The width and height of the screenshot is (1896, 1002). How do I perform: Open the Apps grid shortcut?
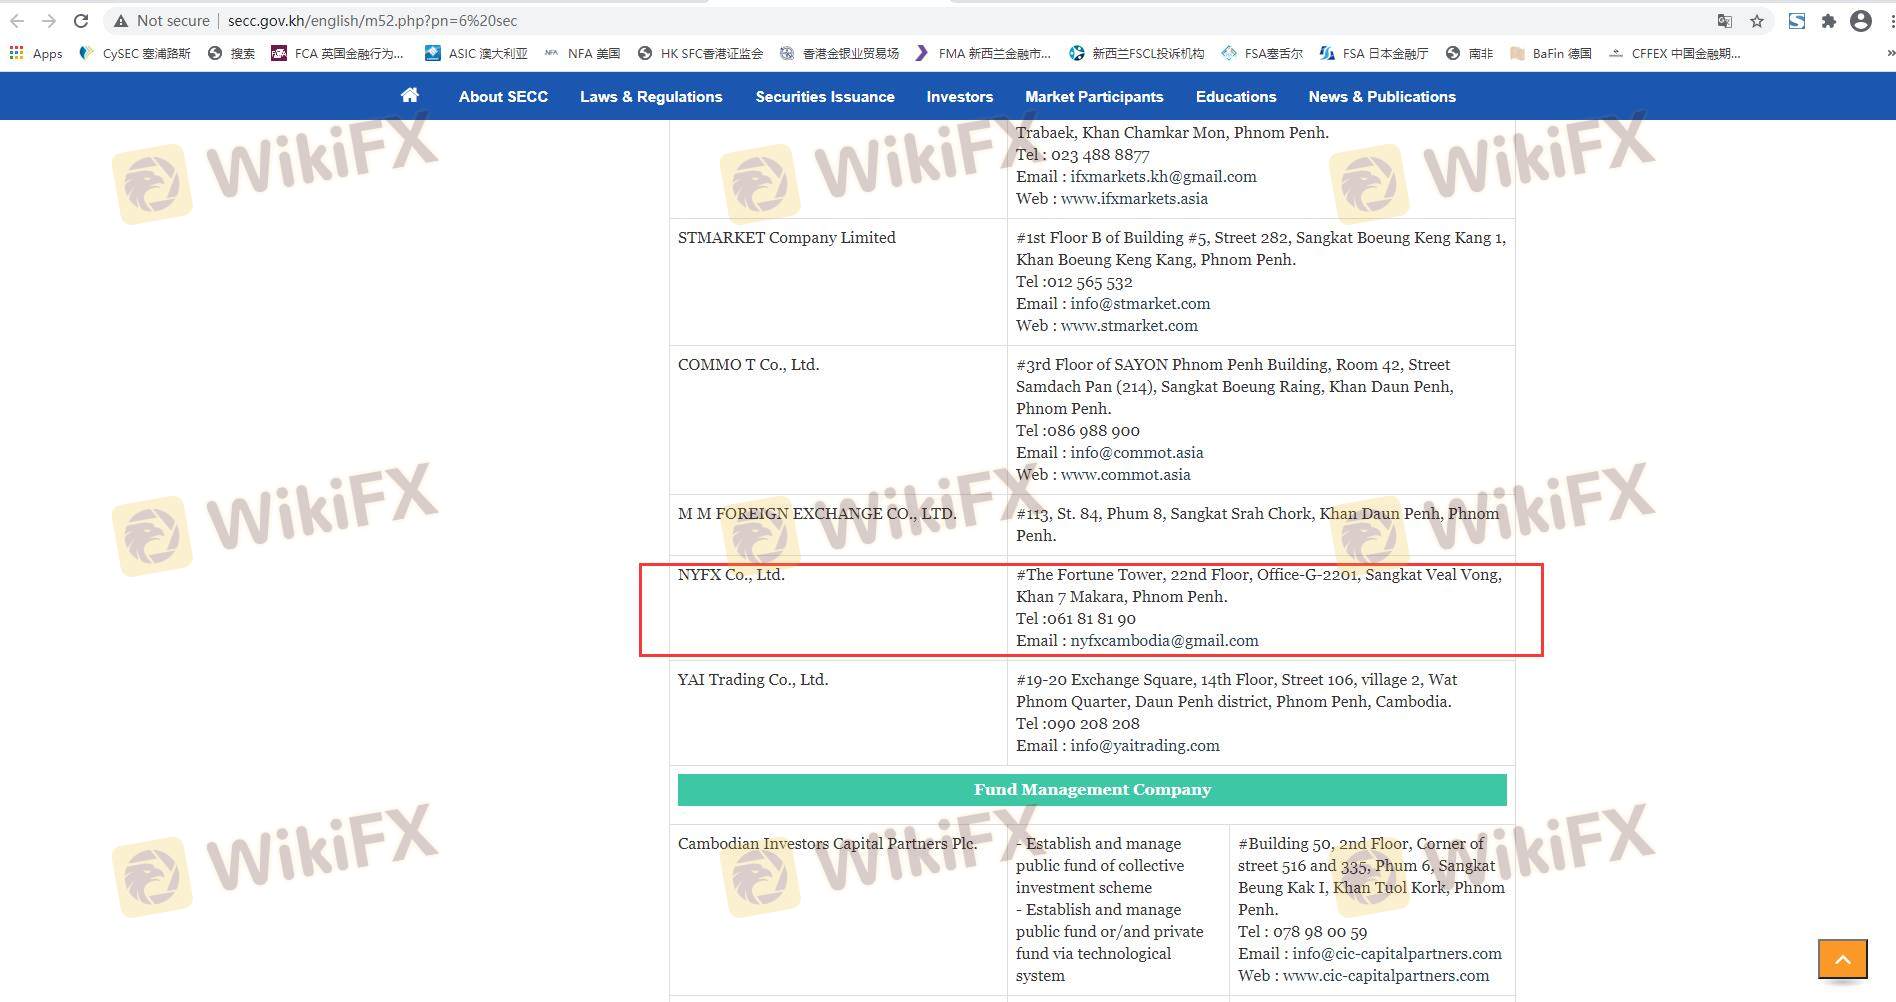click(36, 53)
